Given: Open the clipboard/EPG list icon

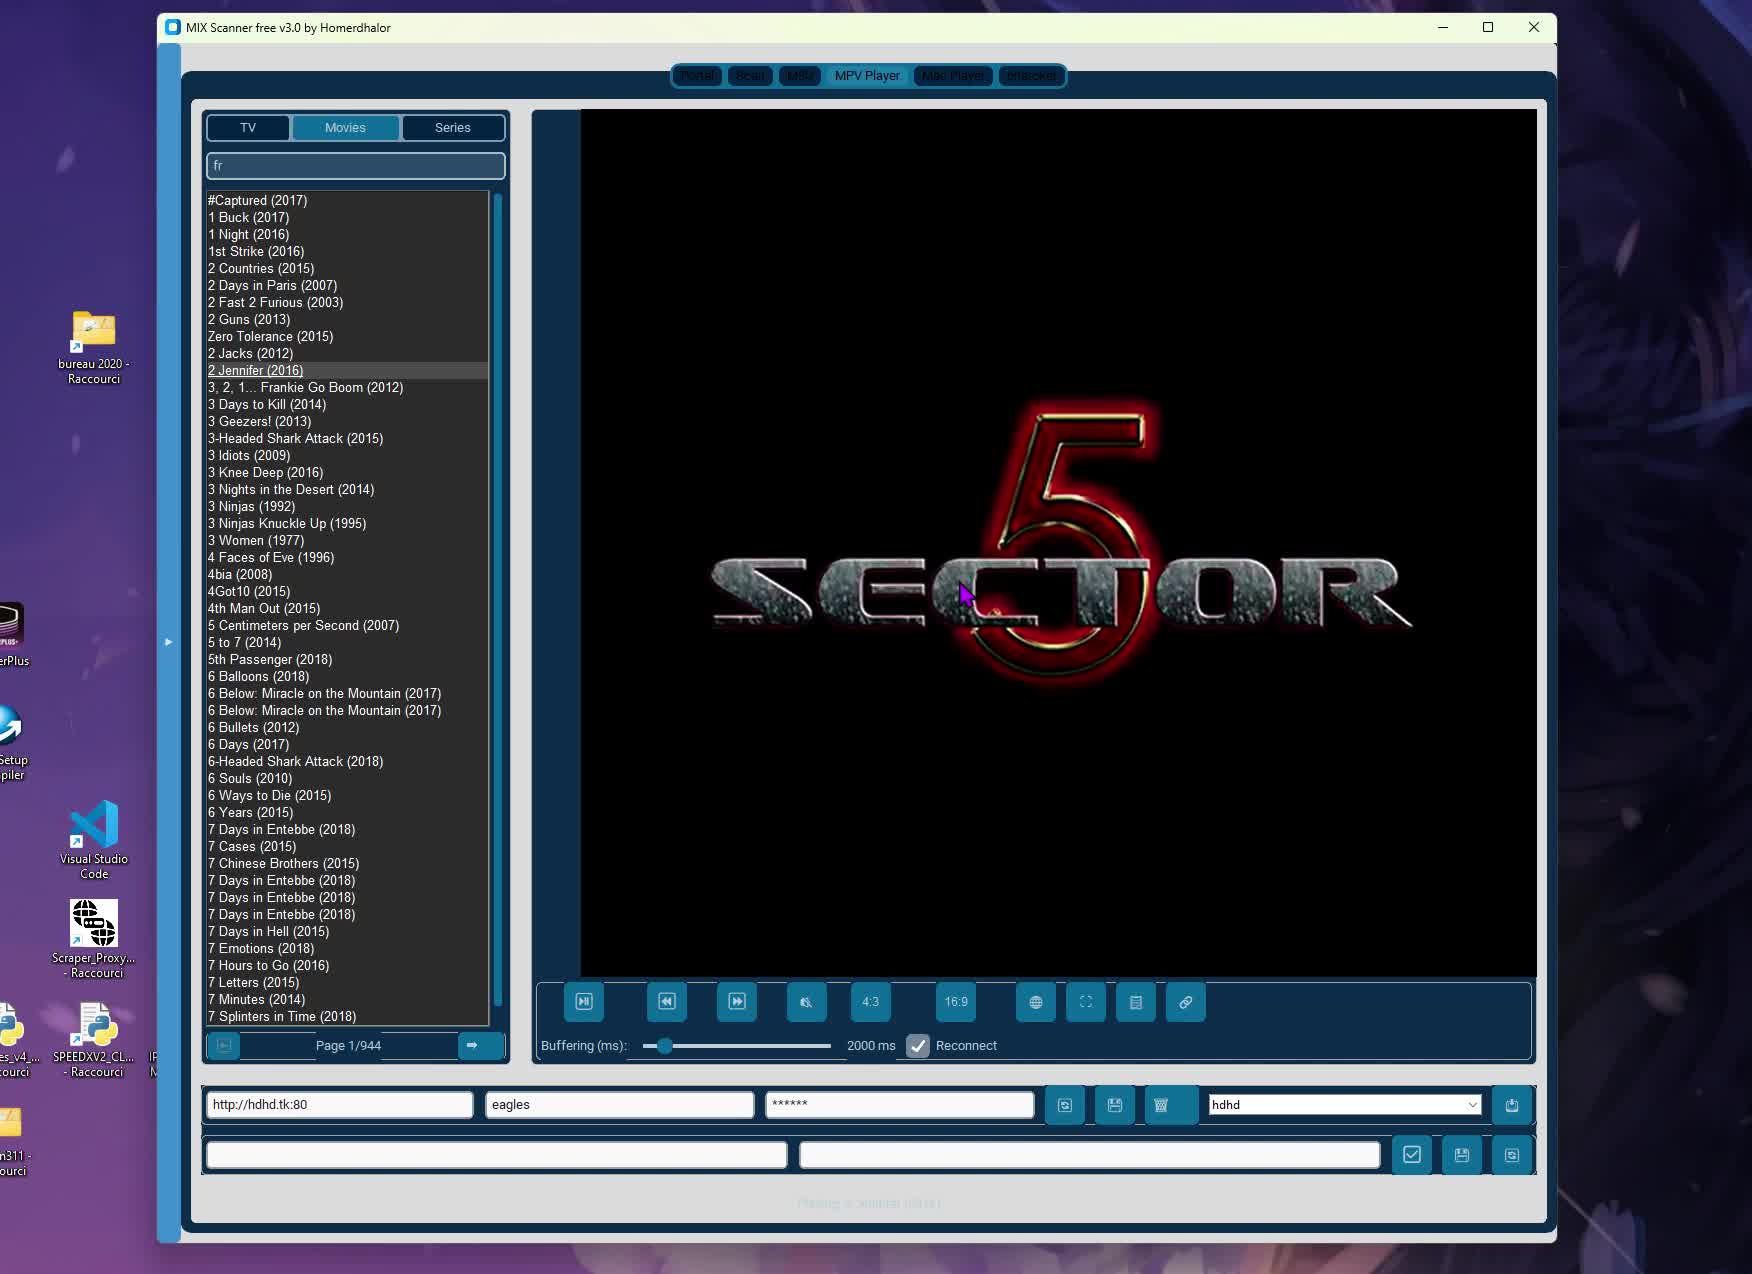Looking at the screenshot, I should pos(1135,1002).
